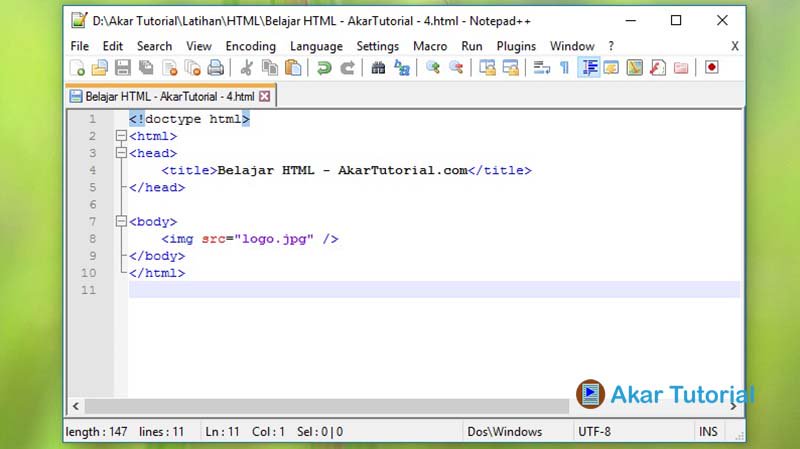Screen dimensions: 800x449
Task: Click the </html> closing tag
Action: 157,273
